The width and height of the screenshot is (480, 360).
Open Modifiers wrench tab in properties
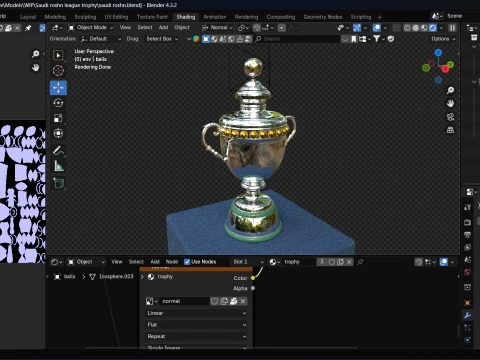point(467,315)
